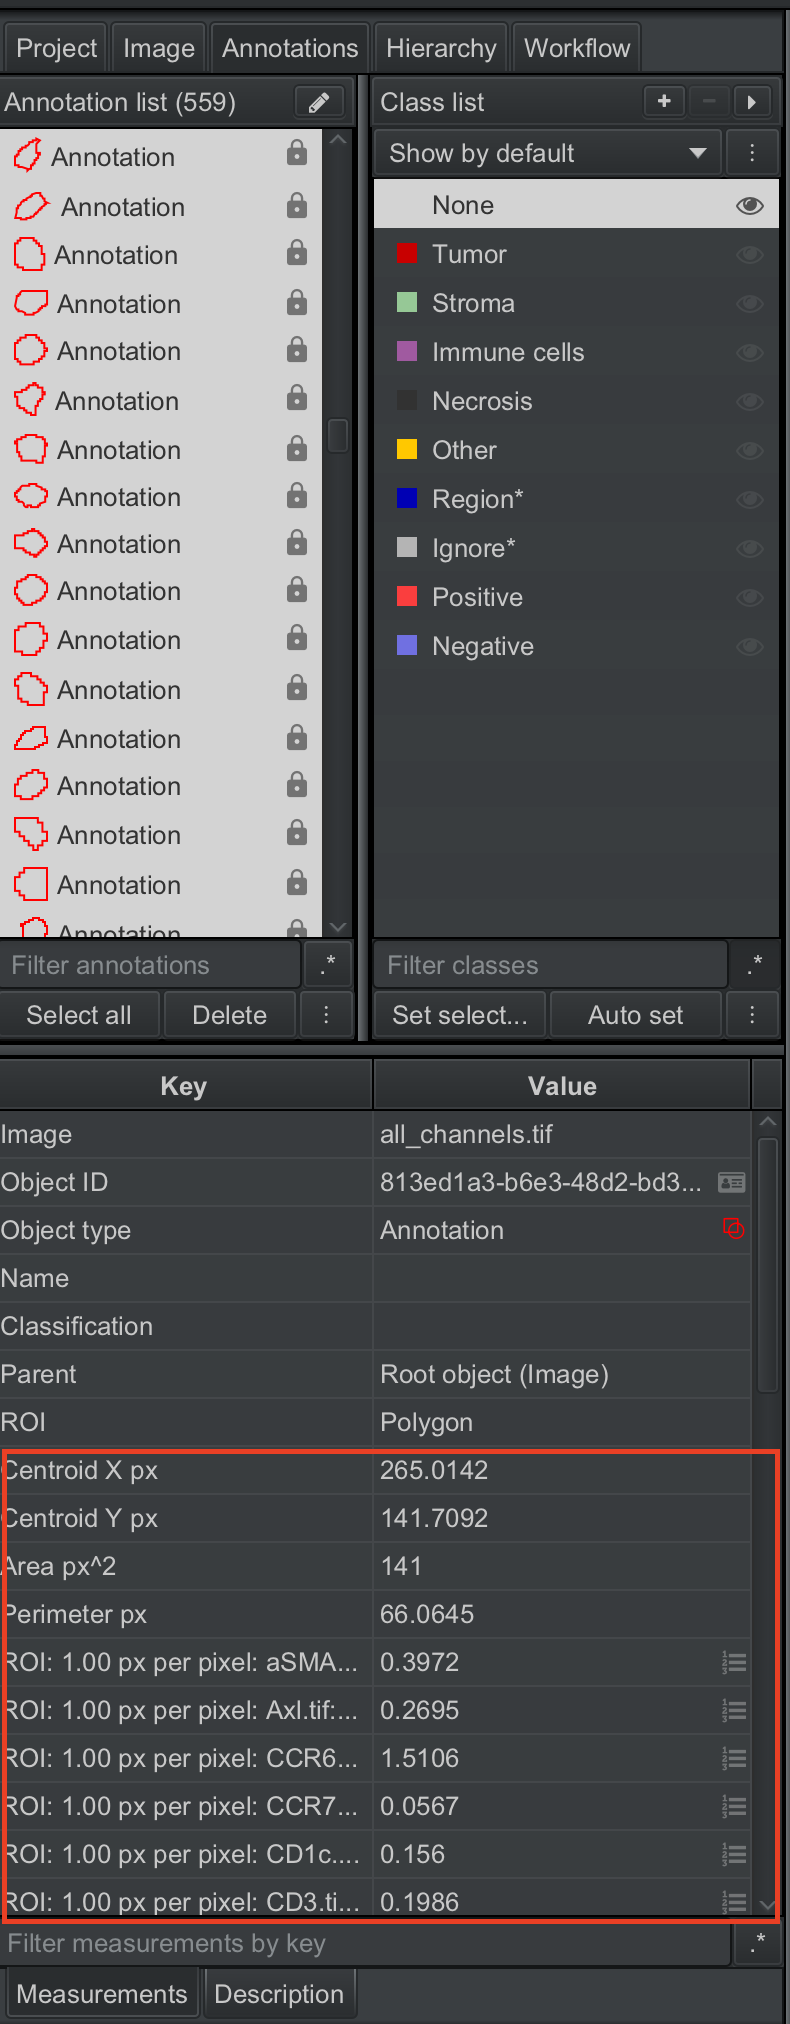Click the list icon in the aSMA measurement row

point(734,1663)
